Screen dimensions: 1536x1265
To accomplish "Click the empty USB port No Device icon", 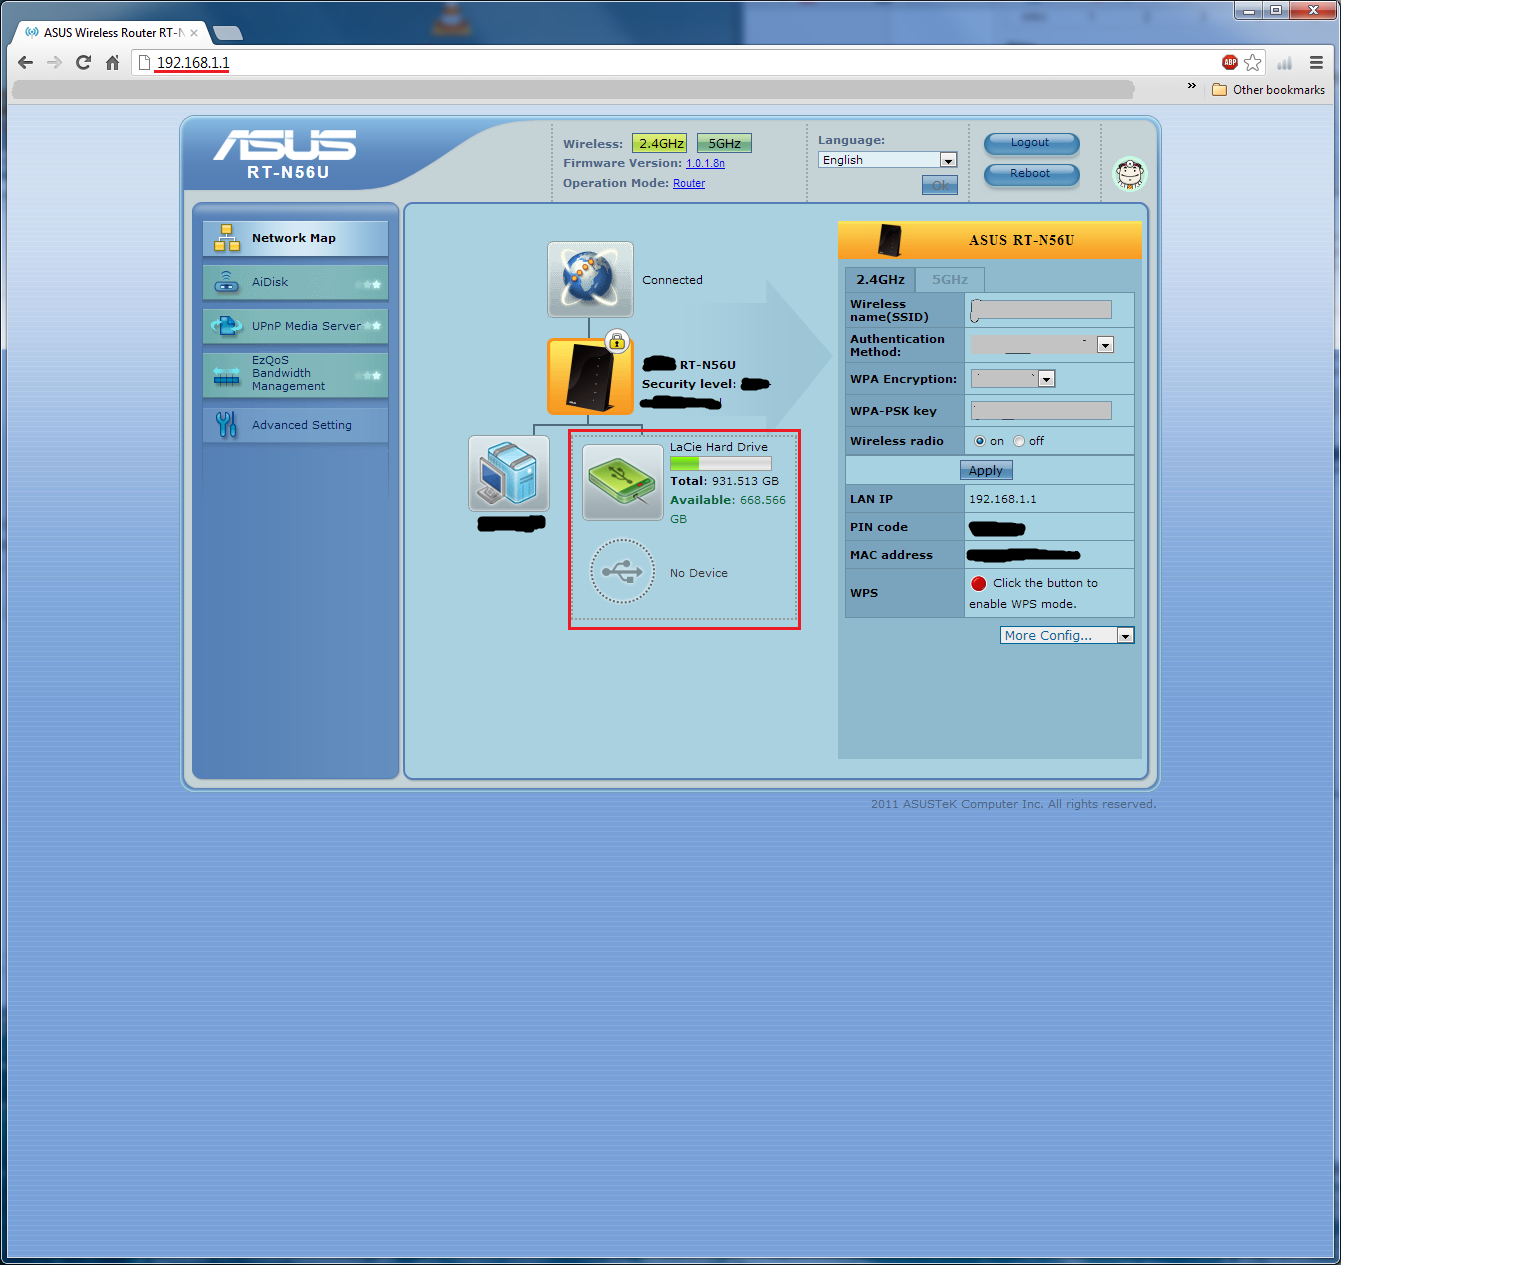I will click(622, 572).
